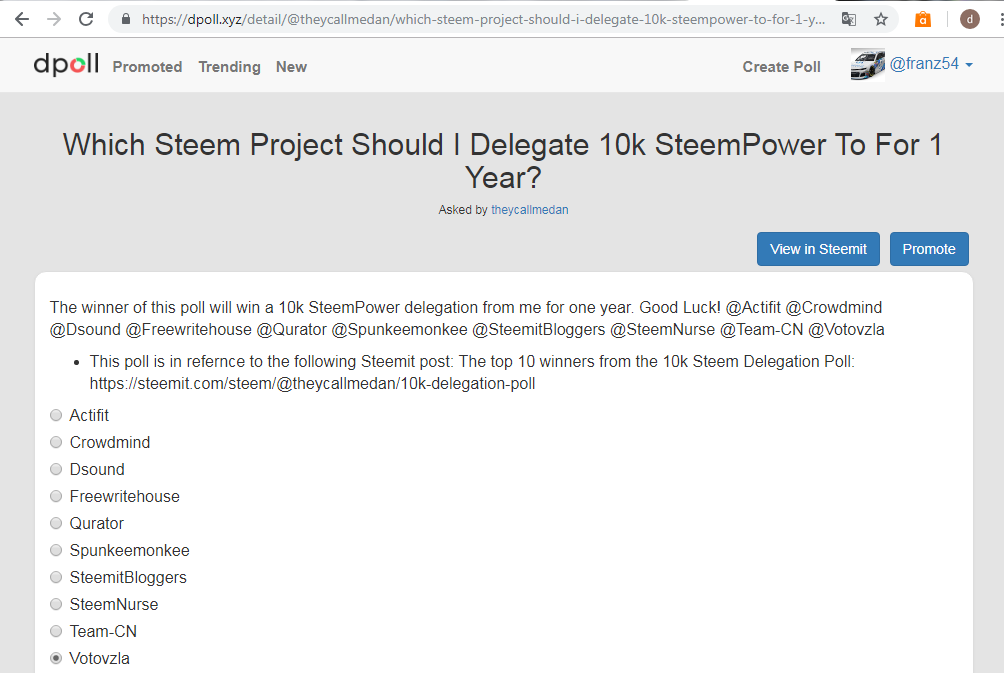The image size is (1004, 673).
Task: Select the SteemNurse radio button
Action: click(56, 604)
